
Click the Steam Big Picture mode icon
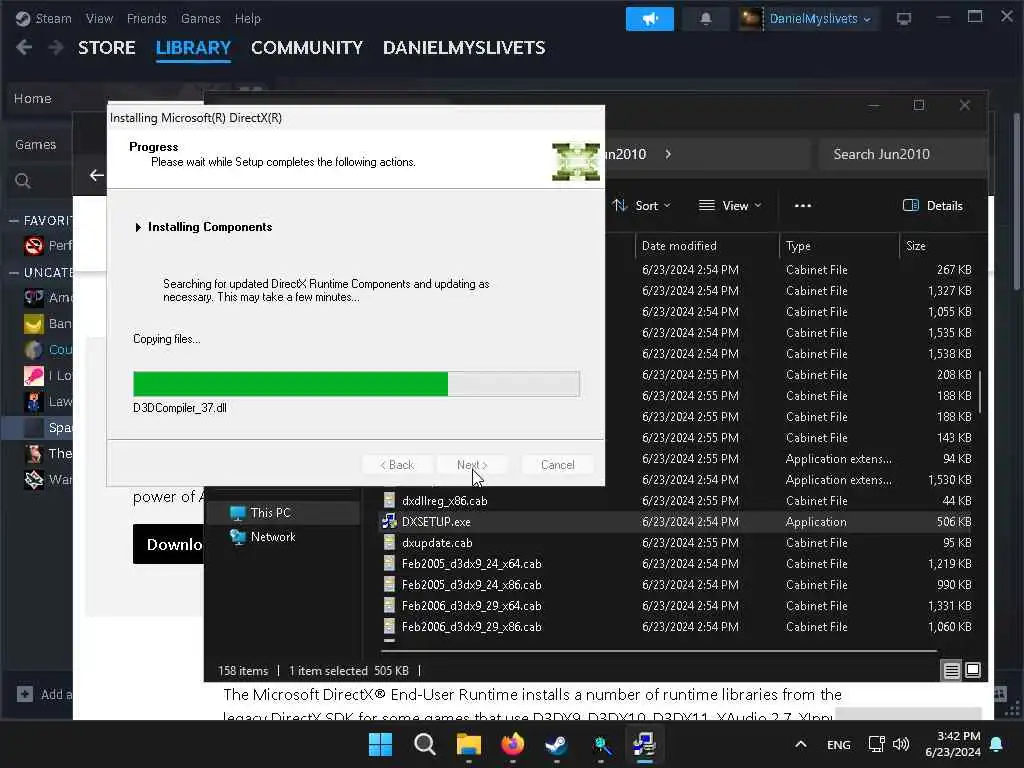[904, 18]
